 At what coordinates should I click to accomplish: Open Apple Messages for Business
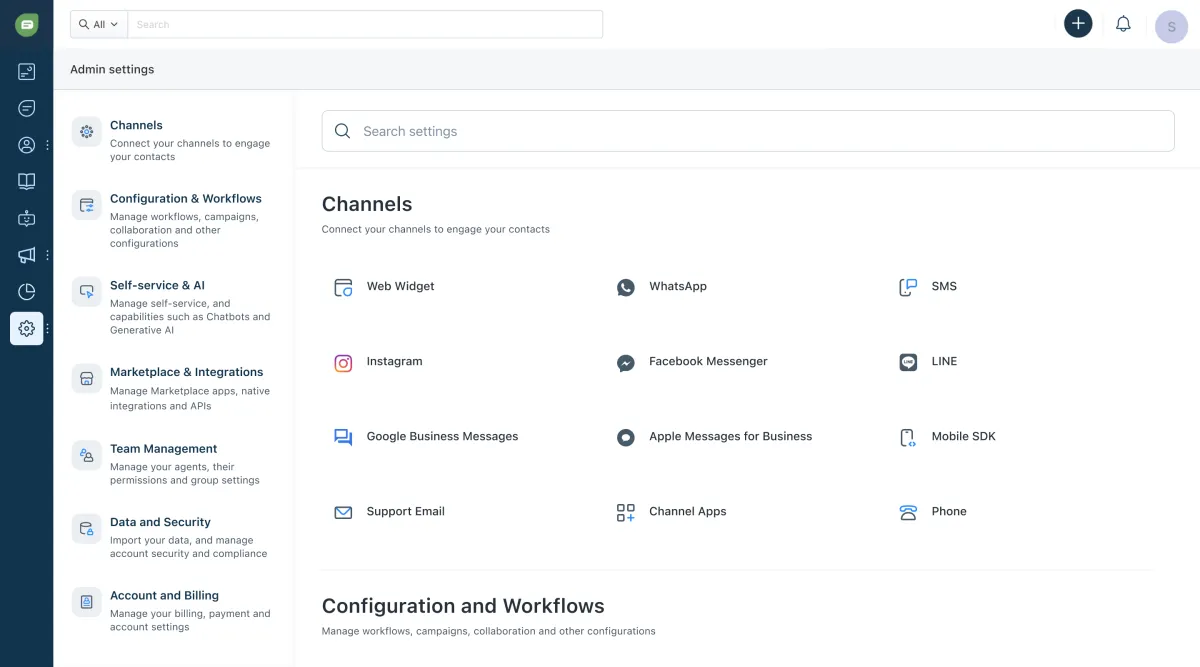(731, 437)
